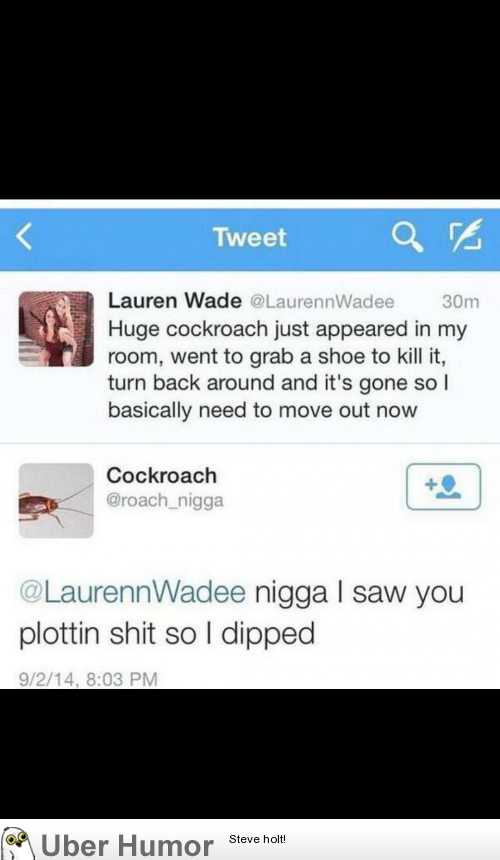The image size is (500, 860).
Task: Open the Lauren Wade display name
Action: [174, 301]
